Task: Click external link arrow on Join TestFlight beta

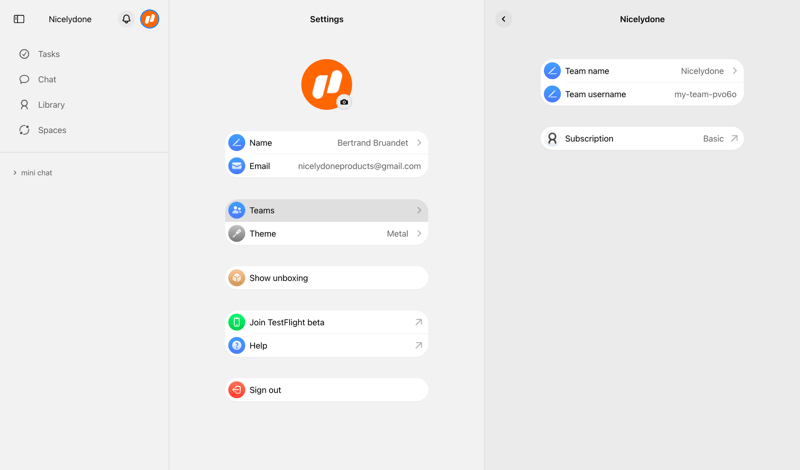Action: [418, 323]
